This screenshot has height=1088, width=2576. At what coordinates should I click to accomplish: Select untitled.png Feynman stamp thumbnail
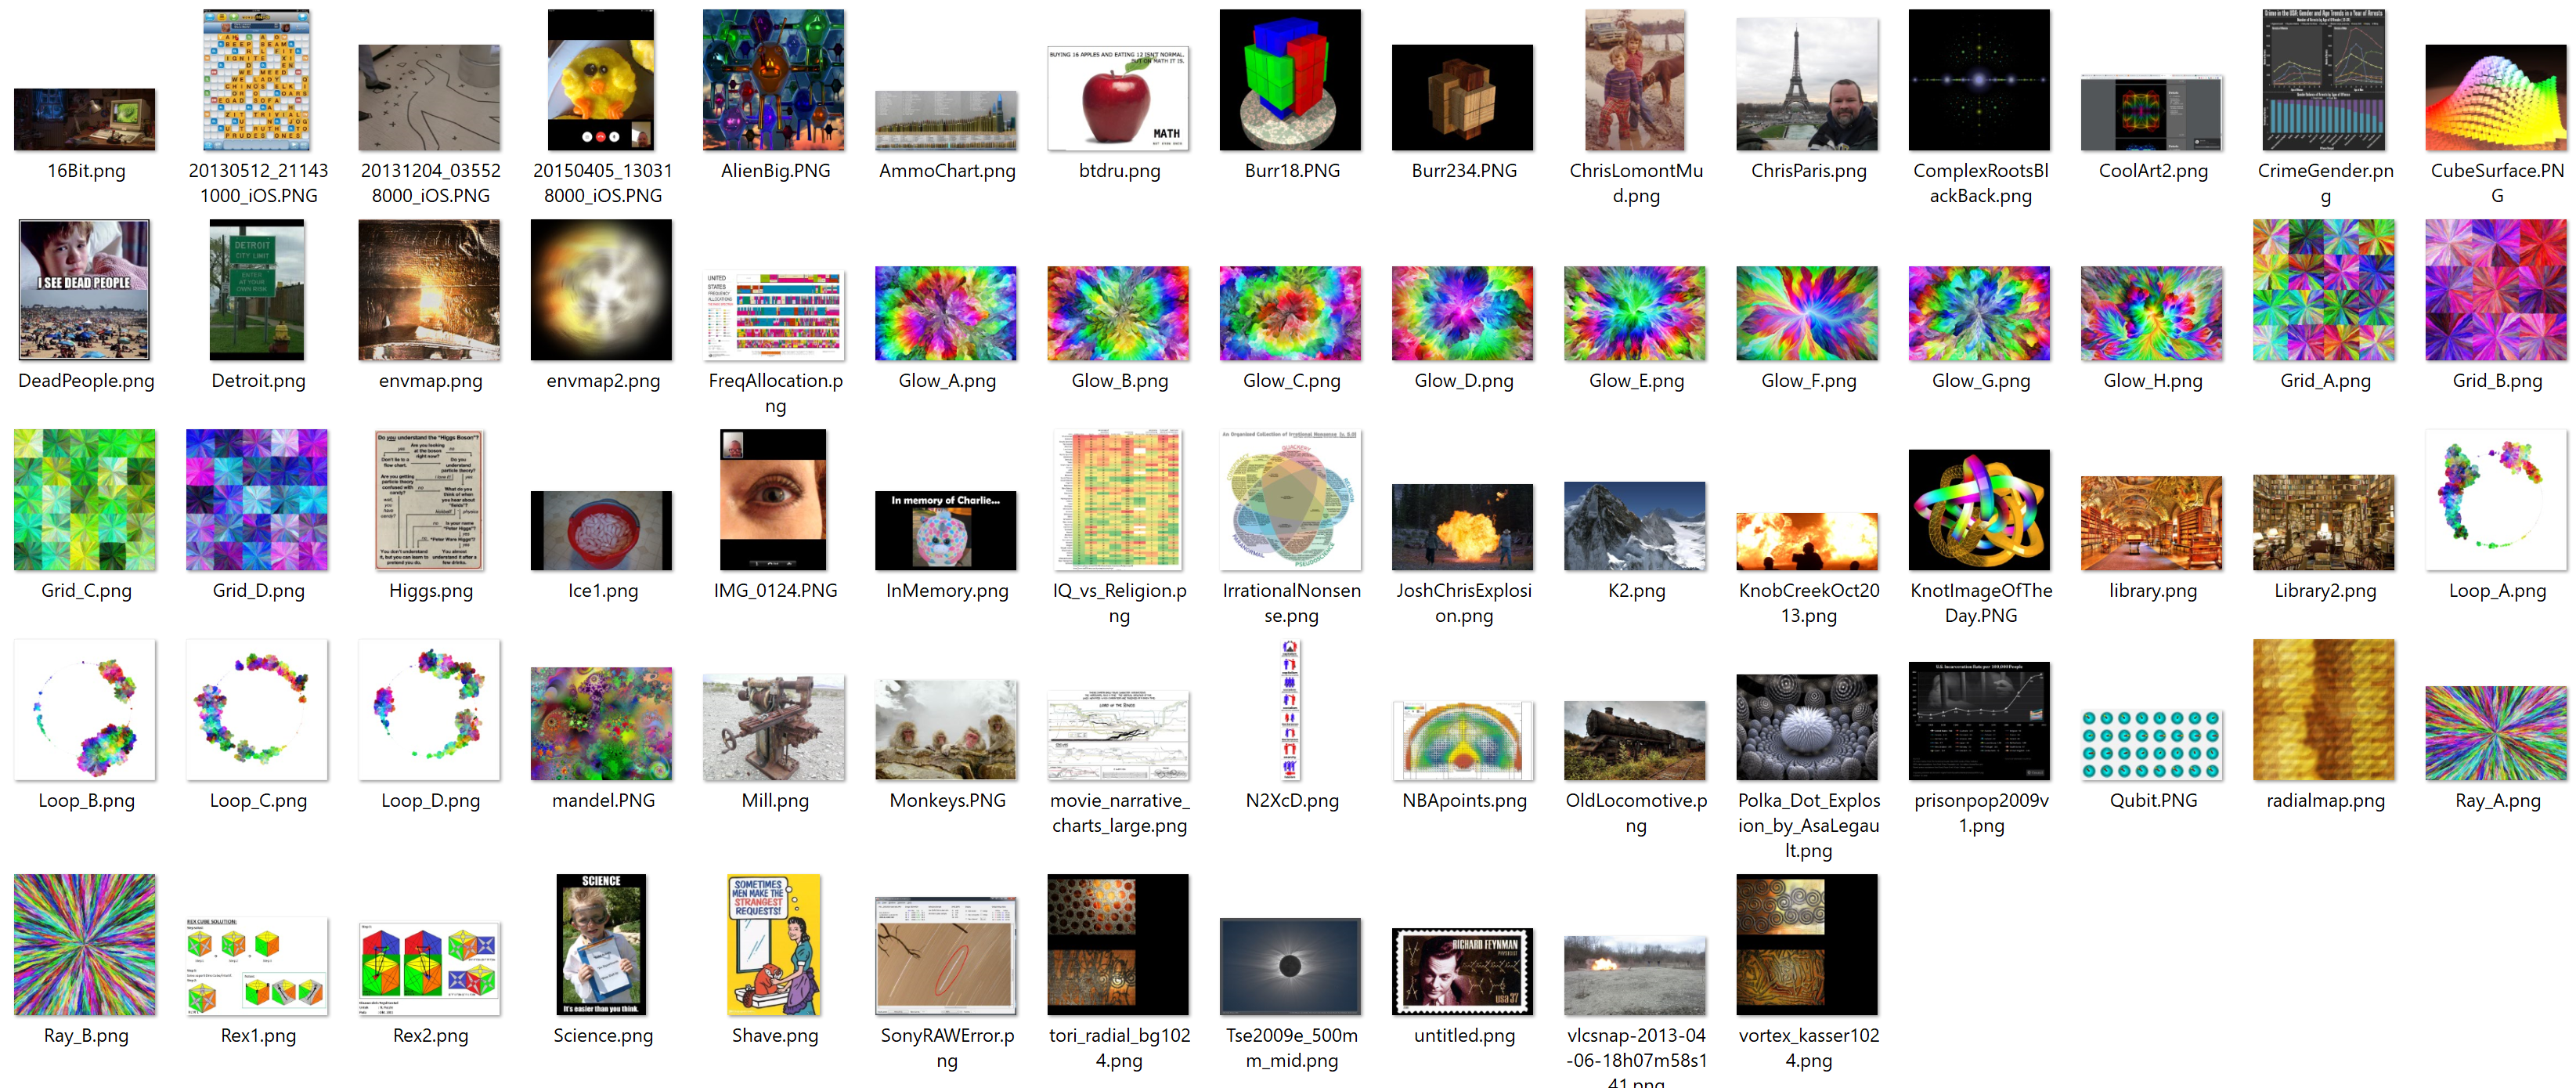(x=1462, y=971)
